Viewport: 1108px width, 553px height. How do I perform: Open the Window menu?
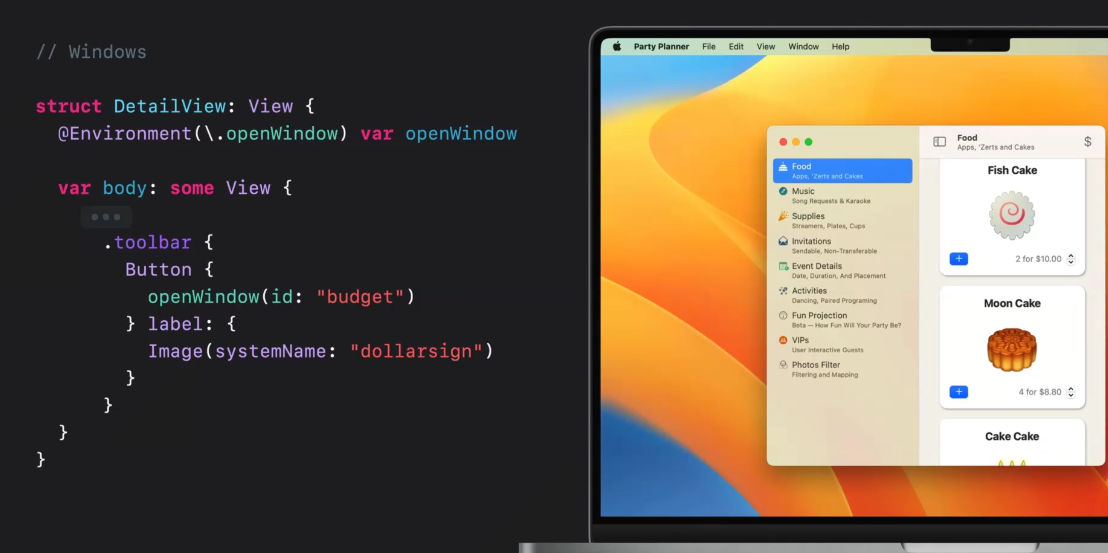click(x=803, y=47)
